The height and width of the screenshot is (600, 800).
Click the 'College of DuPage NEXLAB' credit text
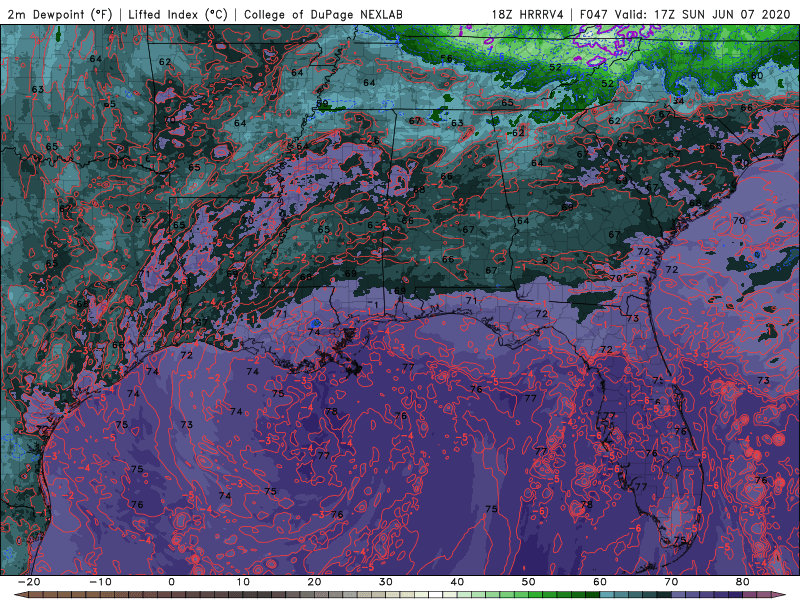click(323, 14)
